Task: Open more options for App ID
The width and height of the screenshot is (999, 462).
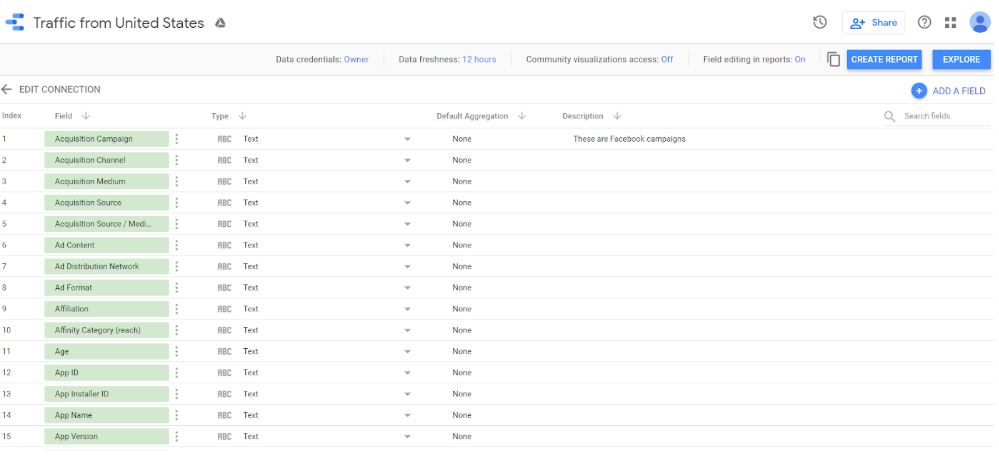Action: tap(176, 373)
